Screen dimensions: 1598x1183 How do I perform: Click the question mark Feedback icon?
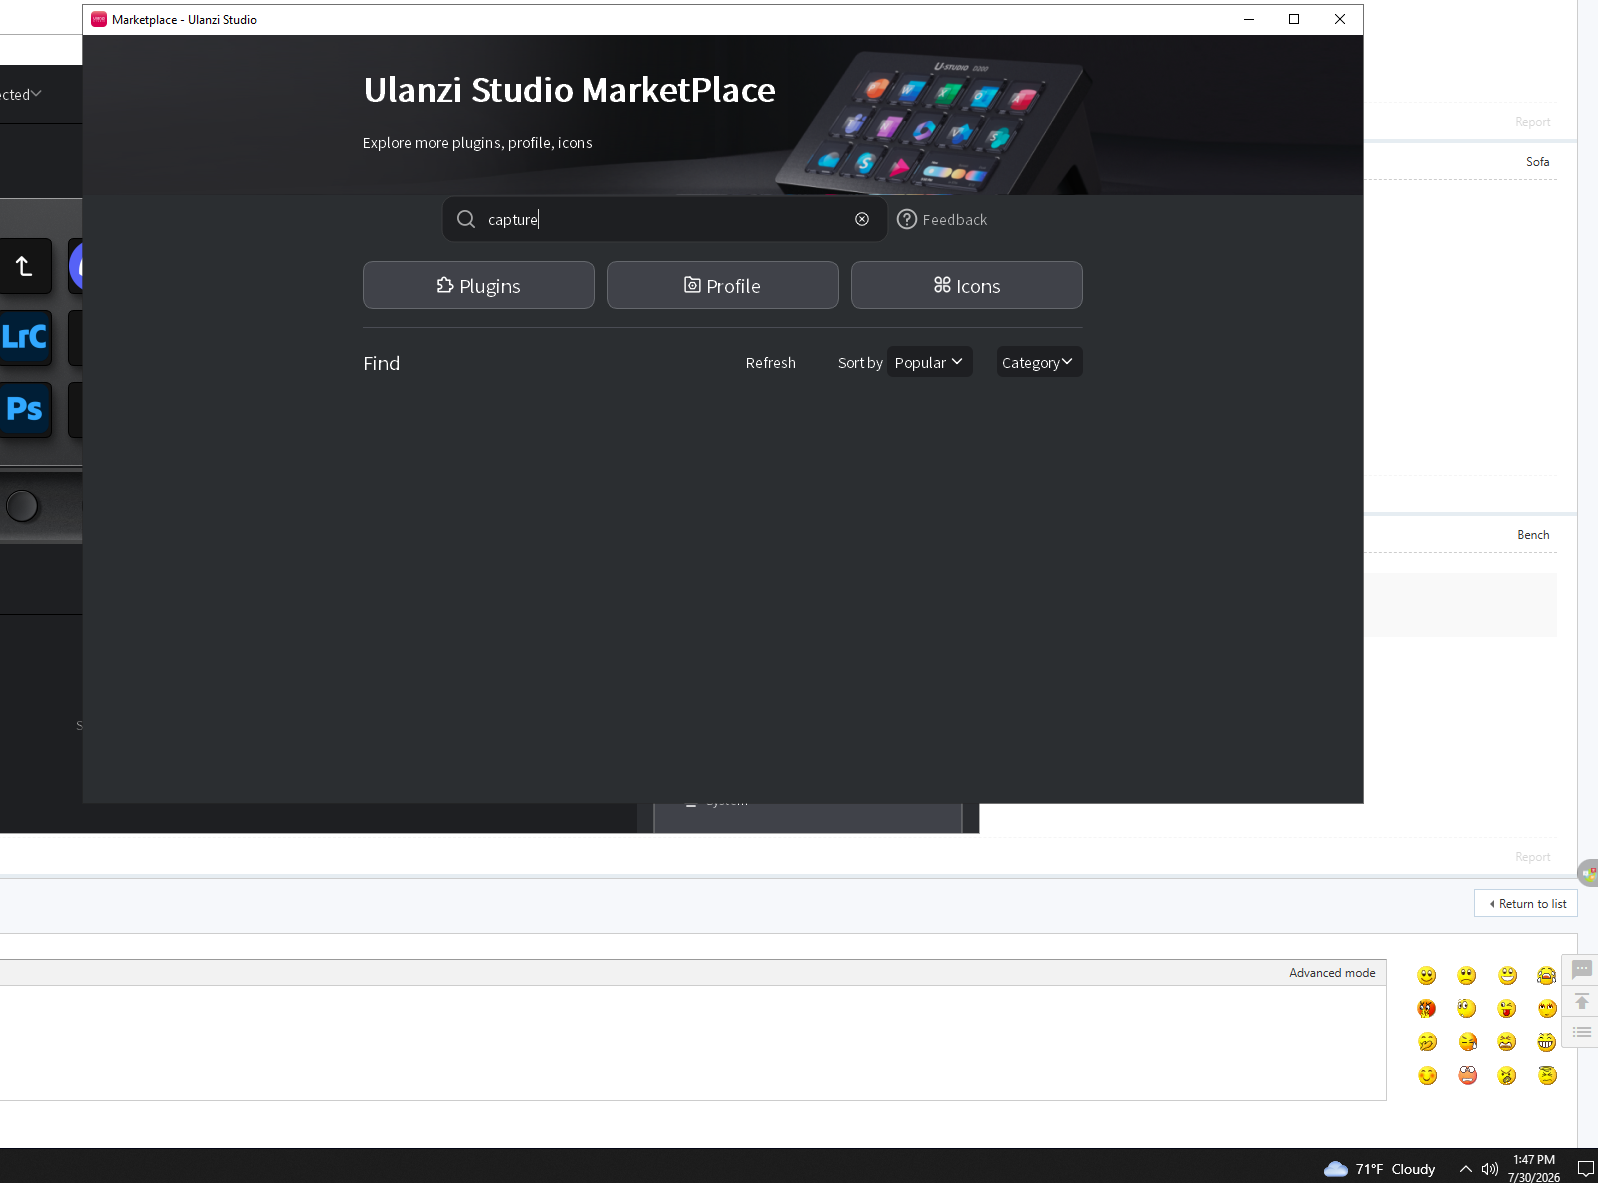pos(907,219)
